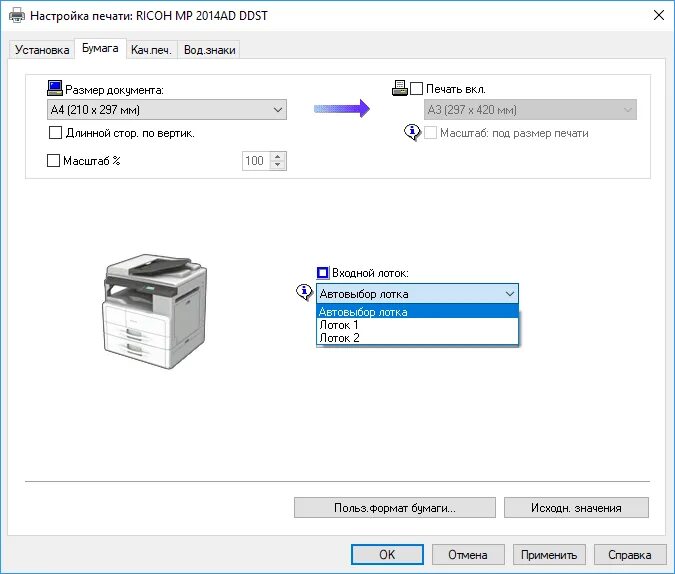Click the Применить button
This screenshot has width=675, height=574.
pyautogui.click(x=549, y=554)
